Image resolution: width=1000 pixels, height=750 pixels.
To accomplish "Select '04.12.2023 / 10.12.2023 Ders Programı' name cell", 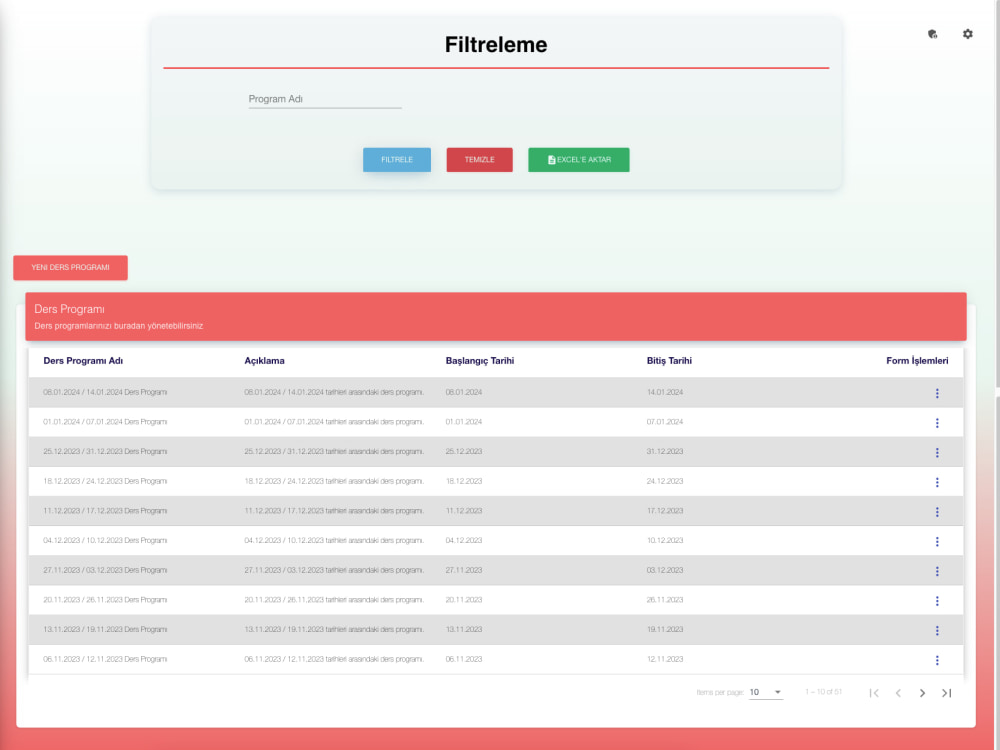I will (105, 540).
